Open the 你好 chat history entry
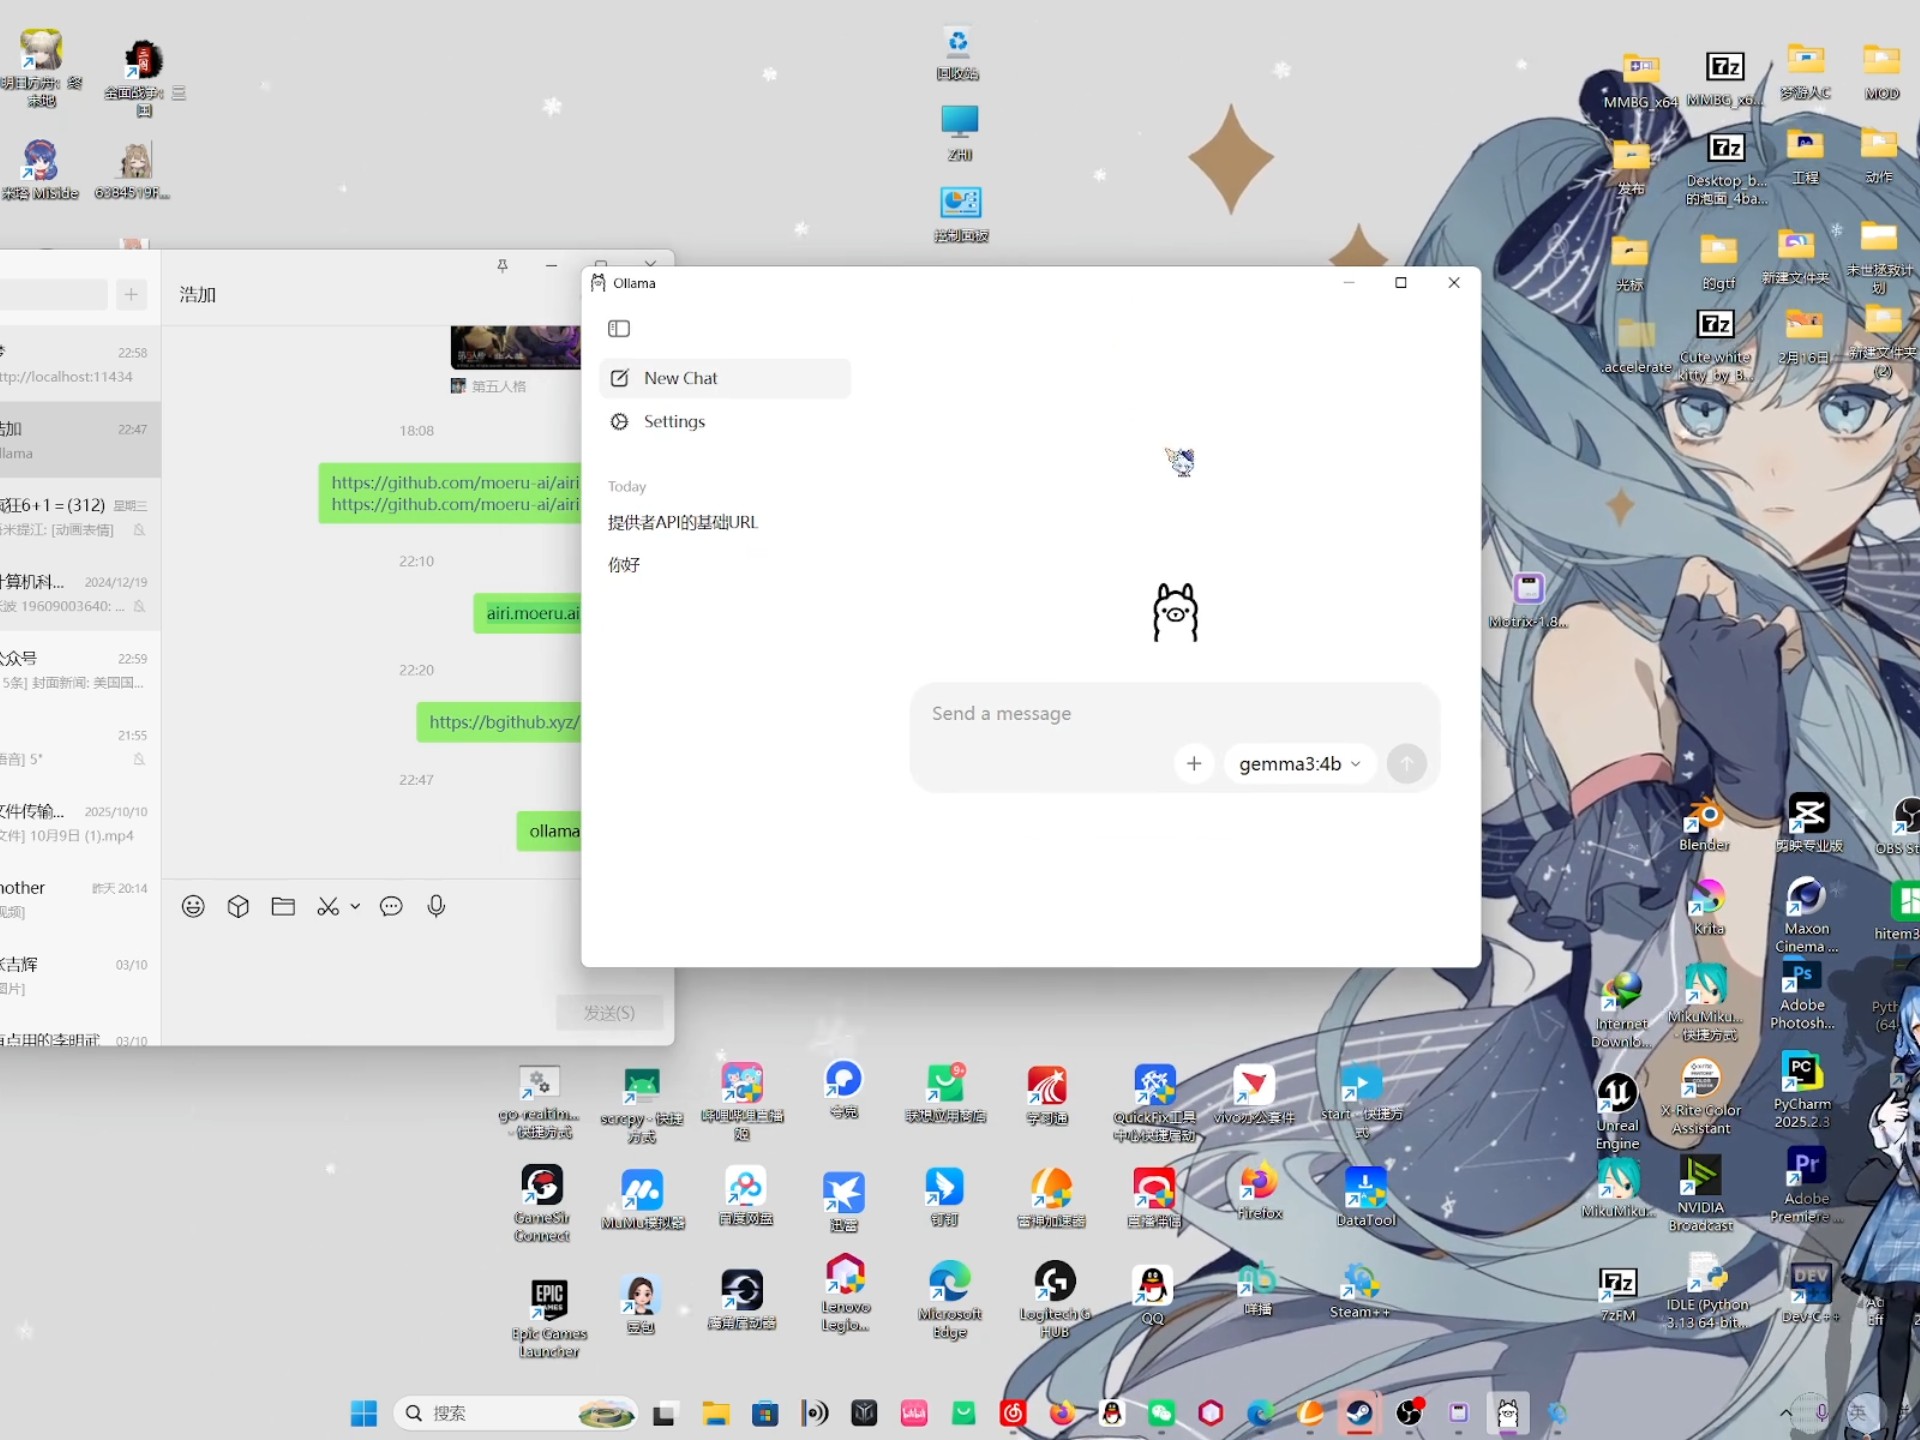The image size is (1920, 1440). tap(624, 565)
